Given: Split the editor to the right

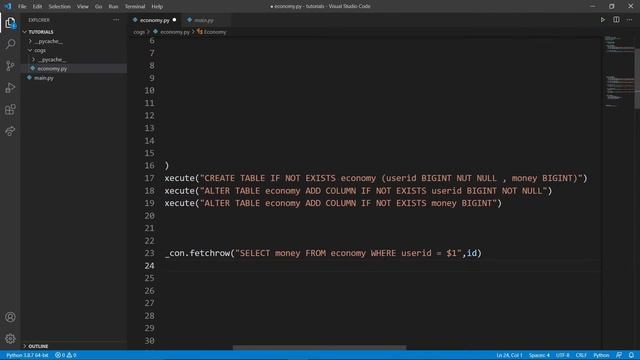Looking at the screenshot, I should (616, 20).
